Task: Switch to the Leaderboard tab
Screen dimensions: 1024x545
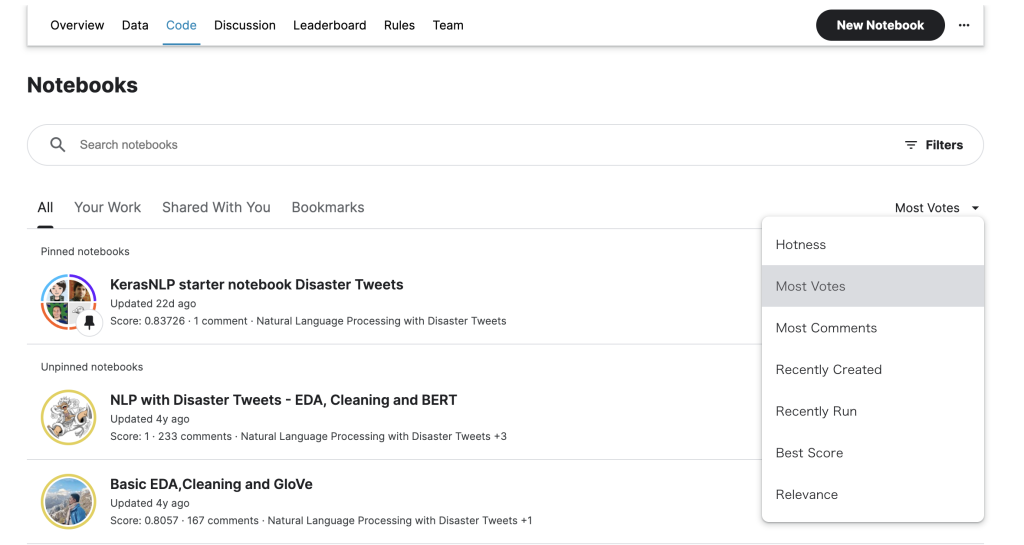Action: pos(329,25)
